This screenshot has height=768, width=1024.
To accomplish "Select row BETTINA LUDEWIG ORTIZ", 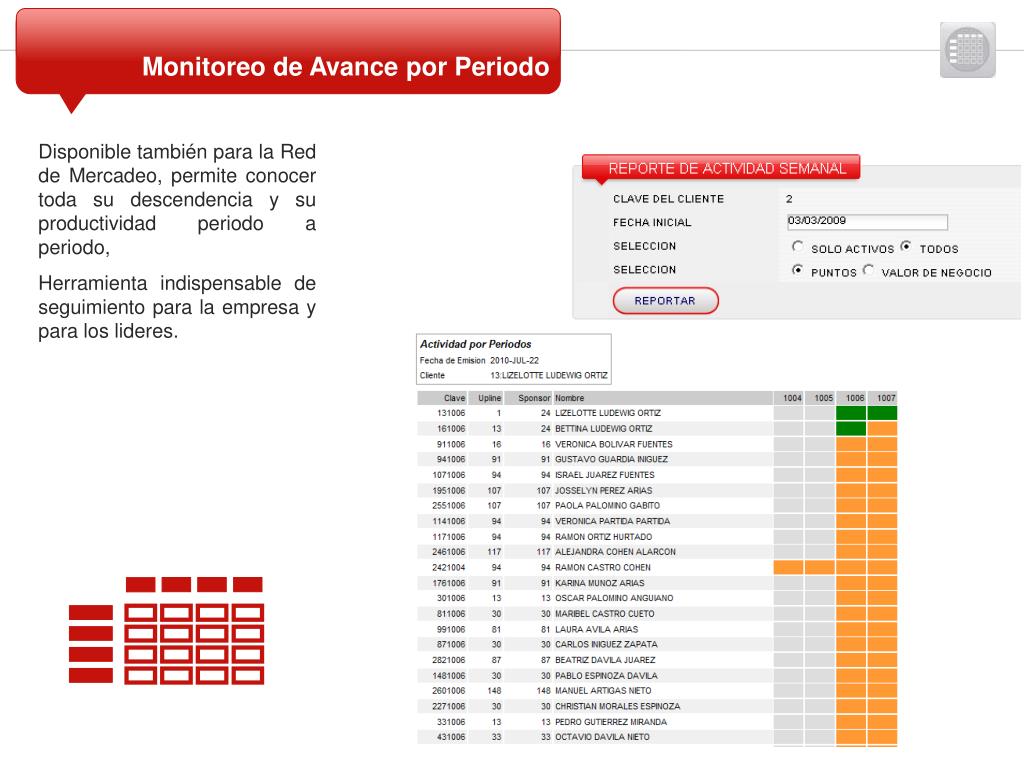I will 657,428.
